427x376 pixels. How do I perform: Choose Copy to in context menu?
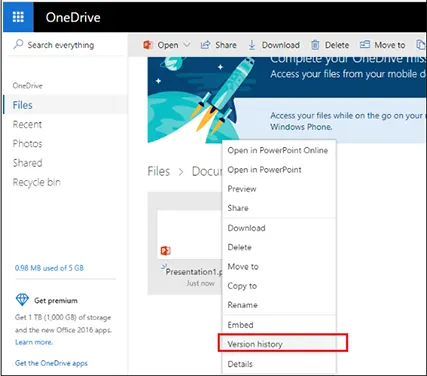tap(242, 286)
